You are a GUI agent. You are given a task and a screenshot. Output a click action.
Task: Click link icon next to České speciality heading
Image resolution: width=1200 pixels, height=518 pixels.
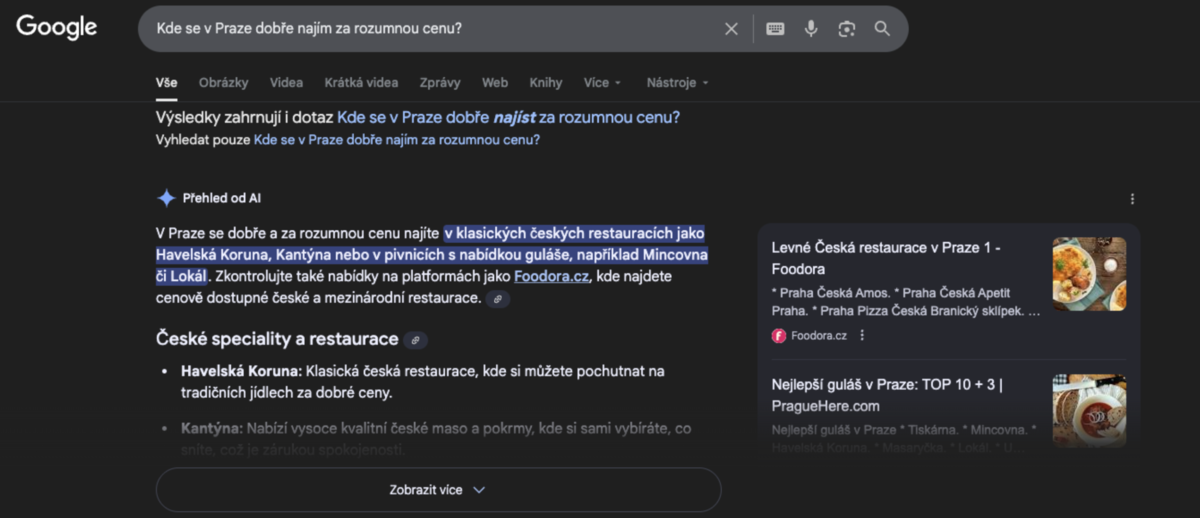416,340
